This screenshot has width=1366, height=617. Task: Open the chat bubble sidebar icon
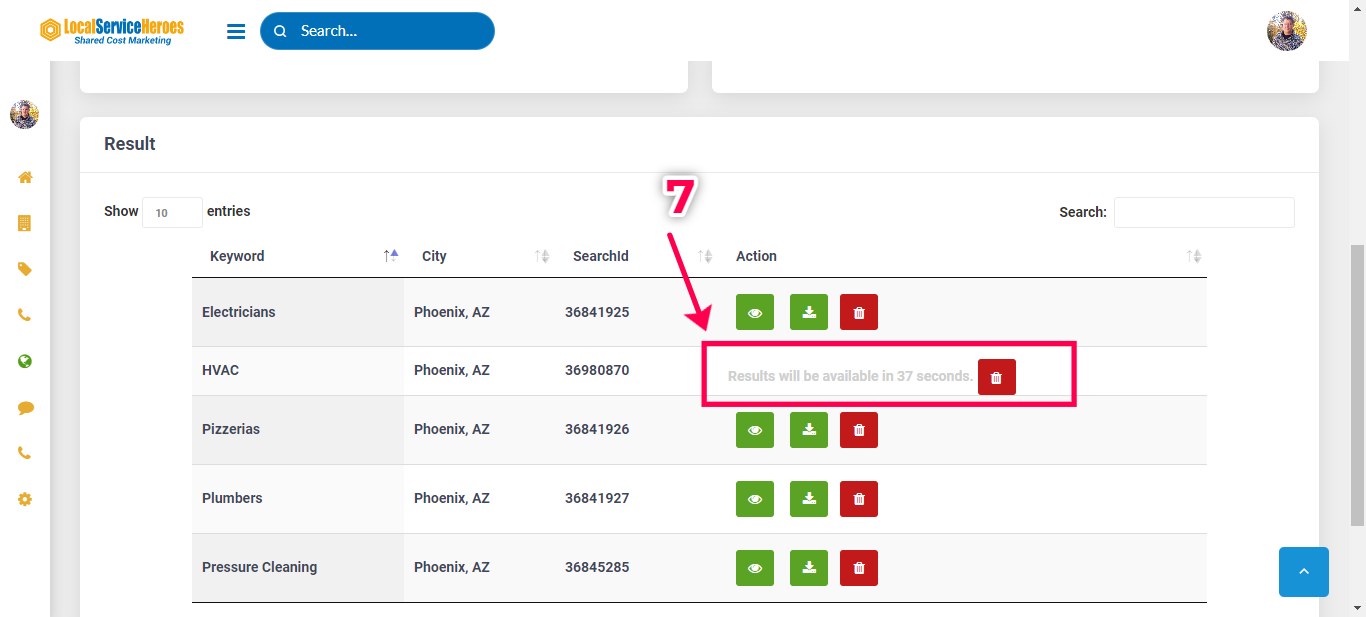click(x=25, y=408)
